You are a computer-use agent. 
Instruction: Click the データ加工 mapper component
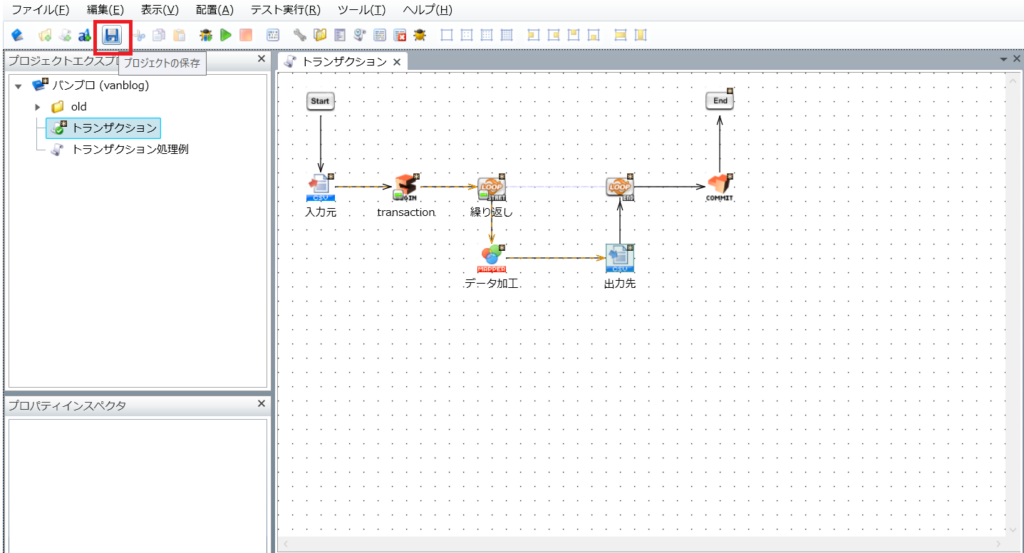(x=492, y=259)
